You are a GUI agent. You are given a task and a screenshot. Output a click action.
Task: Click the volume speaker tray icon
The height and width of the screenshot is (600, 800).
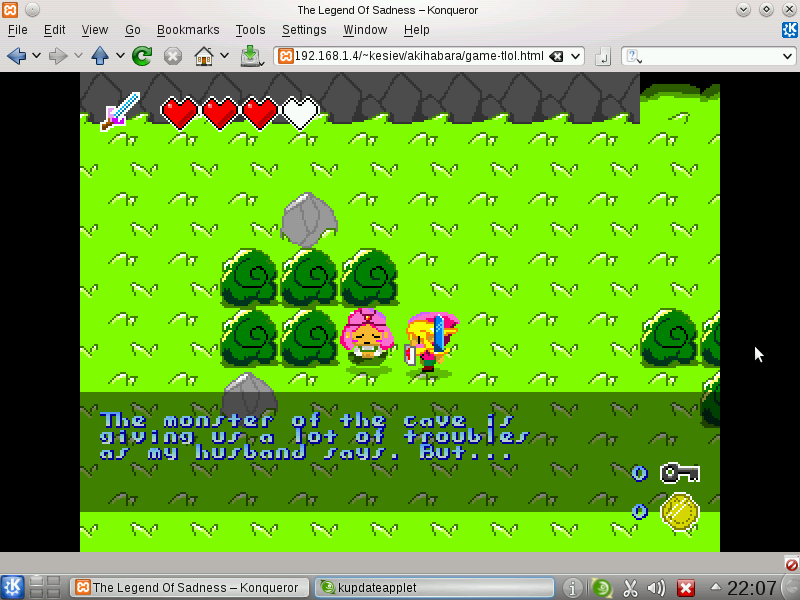coord(657,588)
